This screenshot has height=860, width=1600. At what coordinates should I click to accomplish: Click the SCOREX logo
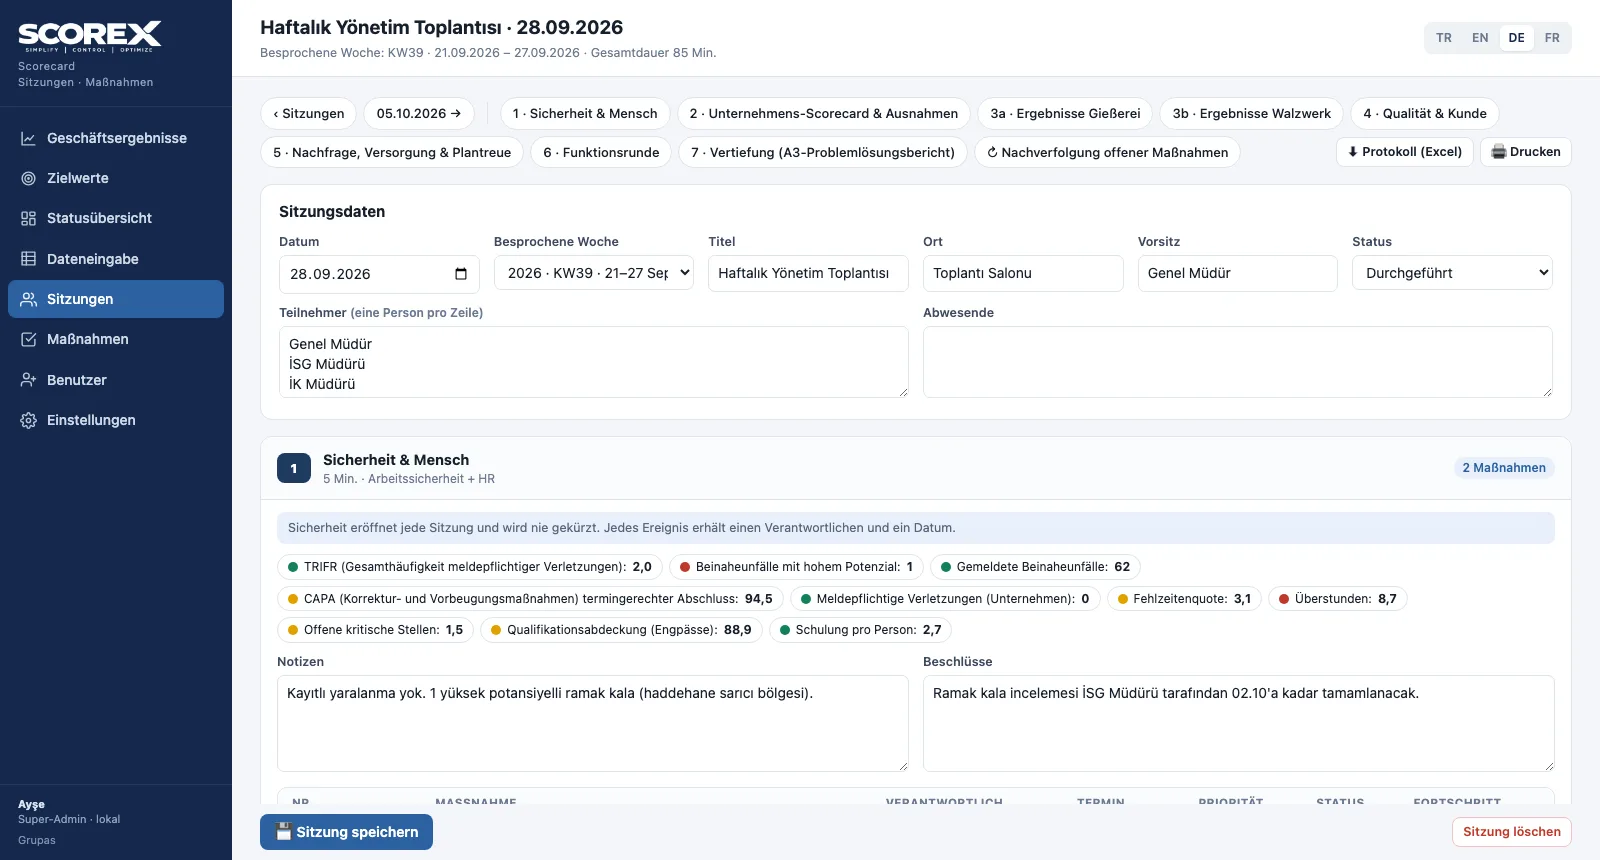90,36
